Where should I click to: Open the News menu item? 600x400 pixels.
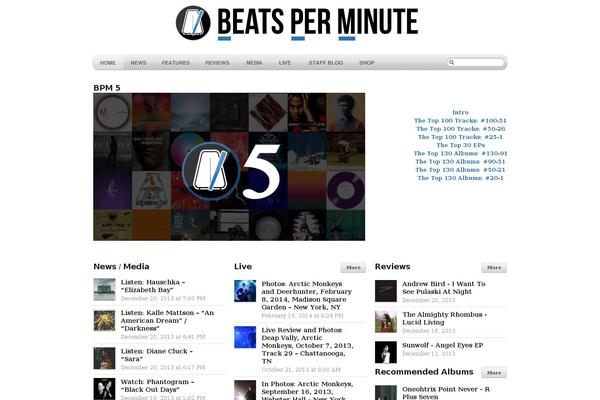(x=139, y=63)
